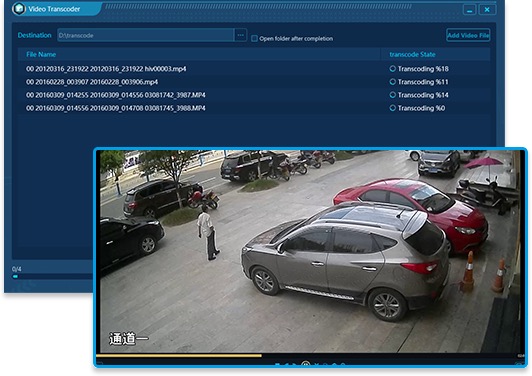Click the Destination label
Image resolution: width=532 pixels, height=376 pixels.
pyautogui.click(x=35, y=35)
